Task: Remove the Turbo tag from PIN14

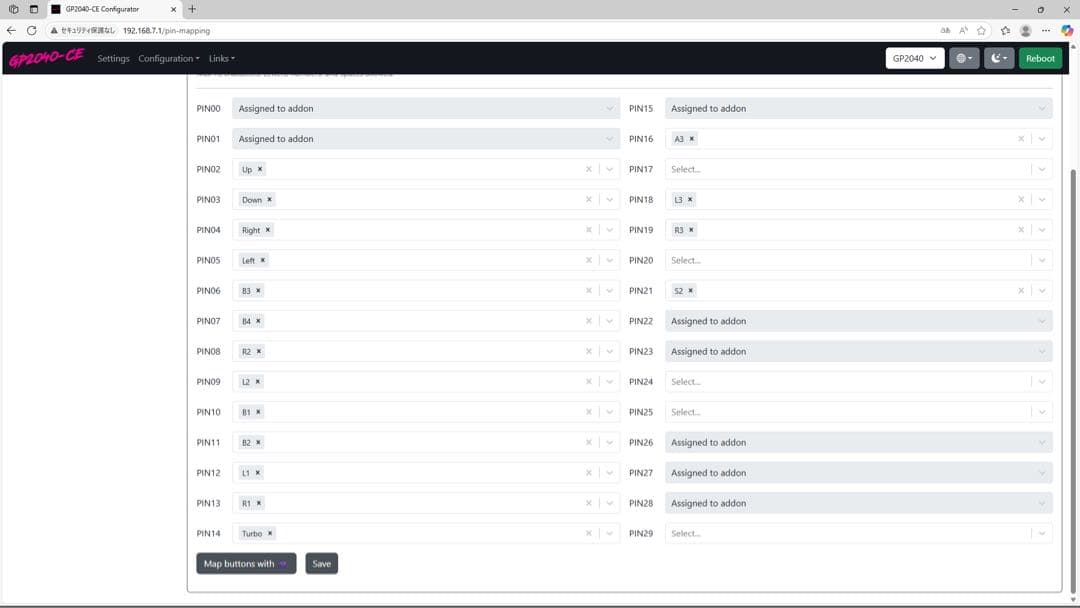Action: coord(270,534)
